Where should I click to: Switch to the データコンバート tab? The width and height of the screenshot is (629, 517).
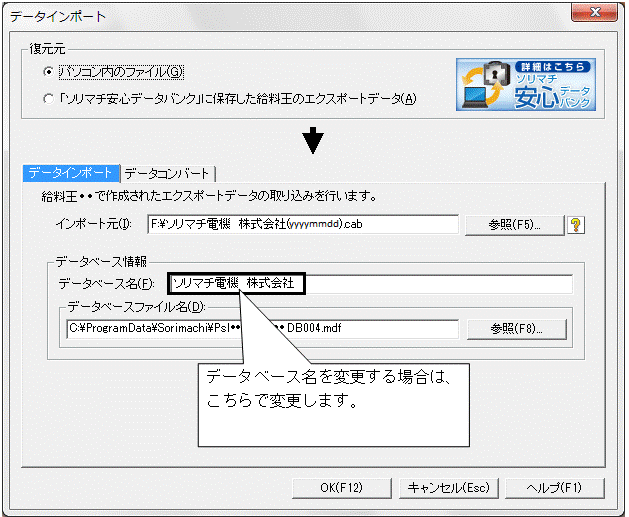pyautogui.click(x=167, y=174)
